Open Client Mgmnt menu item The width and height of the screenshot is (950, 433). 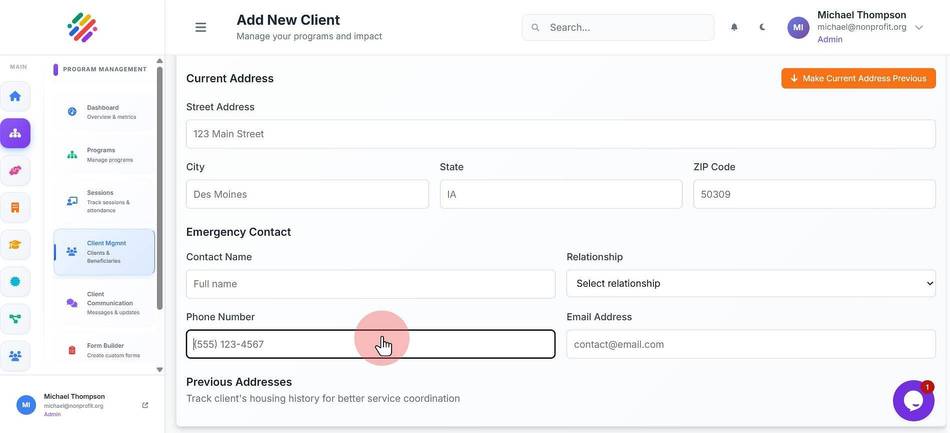tap(104, 252)
